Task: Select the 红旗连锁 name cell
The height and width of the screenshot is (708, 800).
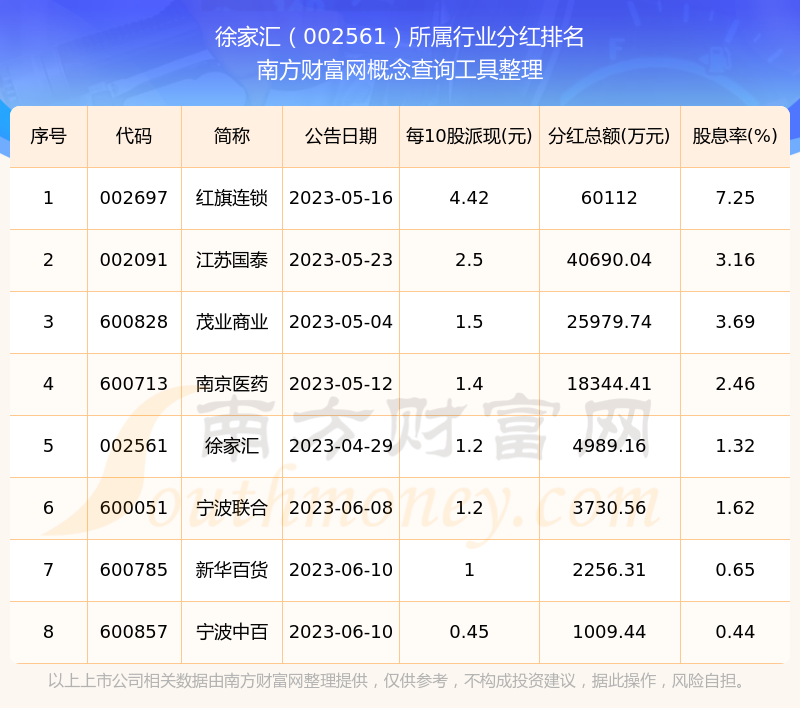Action: (232, 198)
